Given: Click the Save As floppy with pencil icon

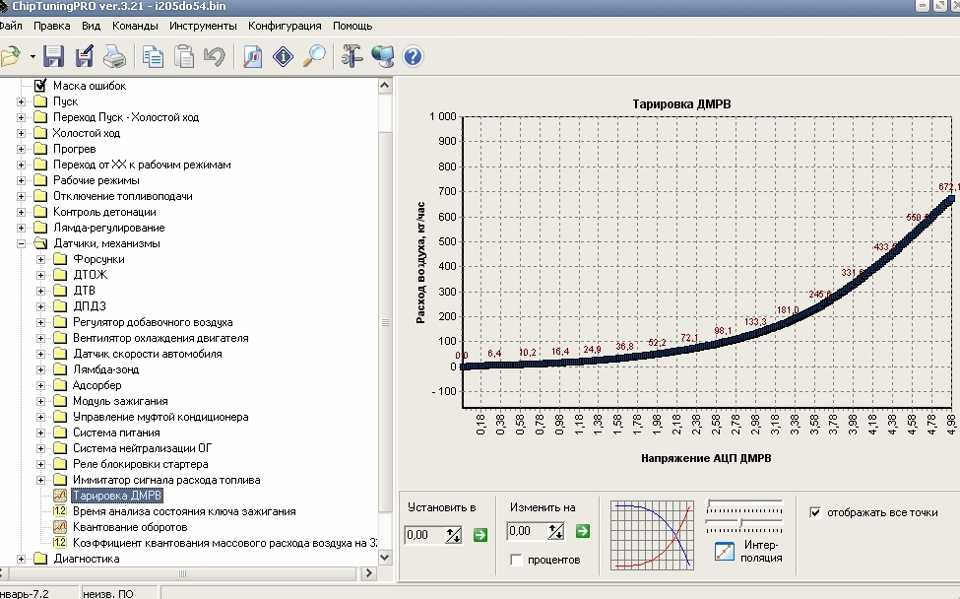Looking at the screenshot, I should (84, 56).
